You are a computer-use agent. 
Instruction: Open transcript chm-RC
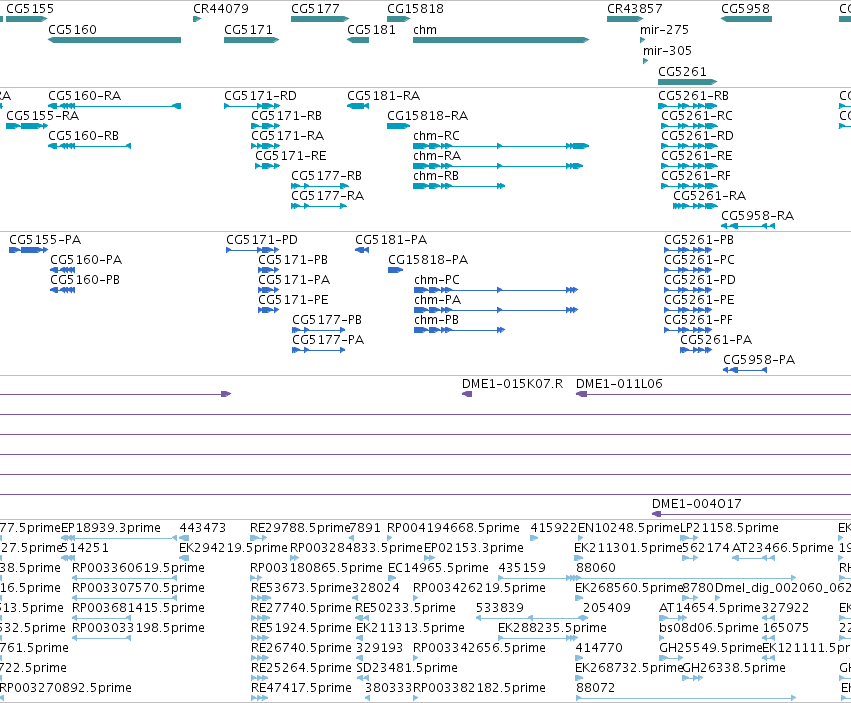pos(436,136)
